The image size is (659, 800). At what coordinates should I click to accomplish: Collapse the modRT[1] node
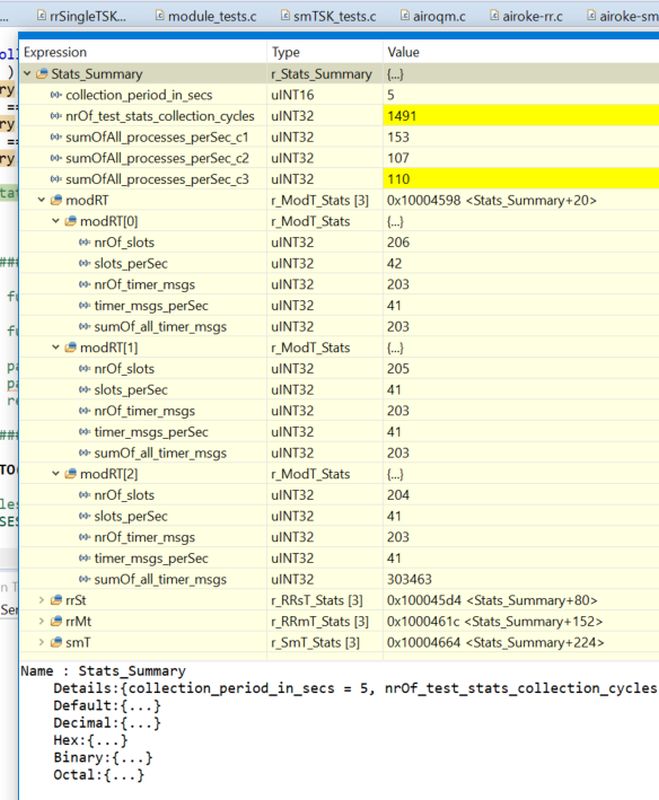pos(56,348)
